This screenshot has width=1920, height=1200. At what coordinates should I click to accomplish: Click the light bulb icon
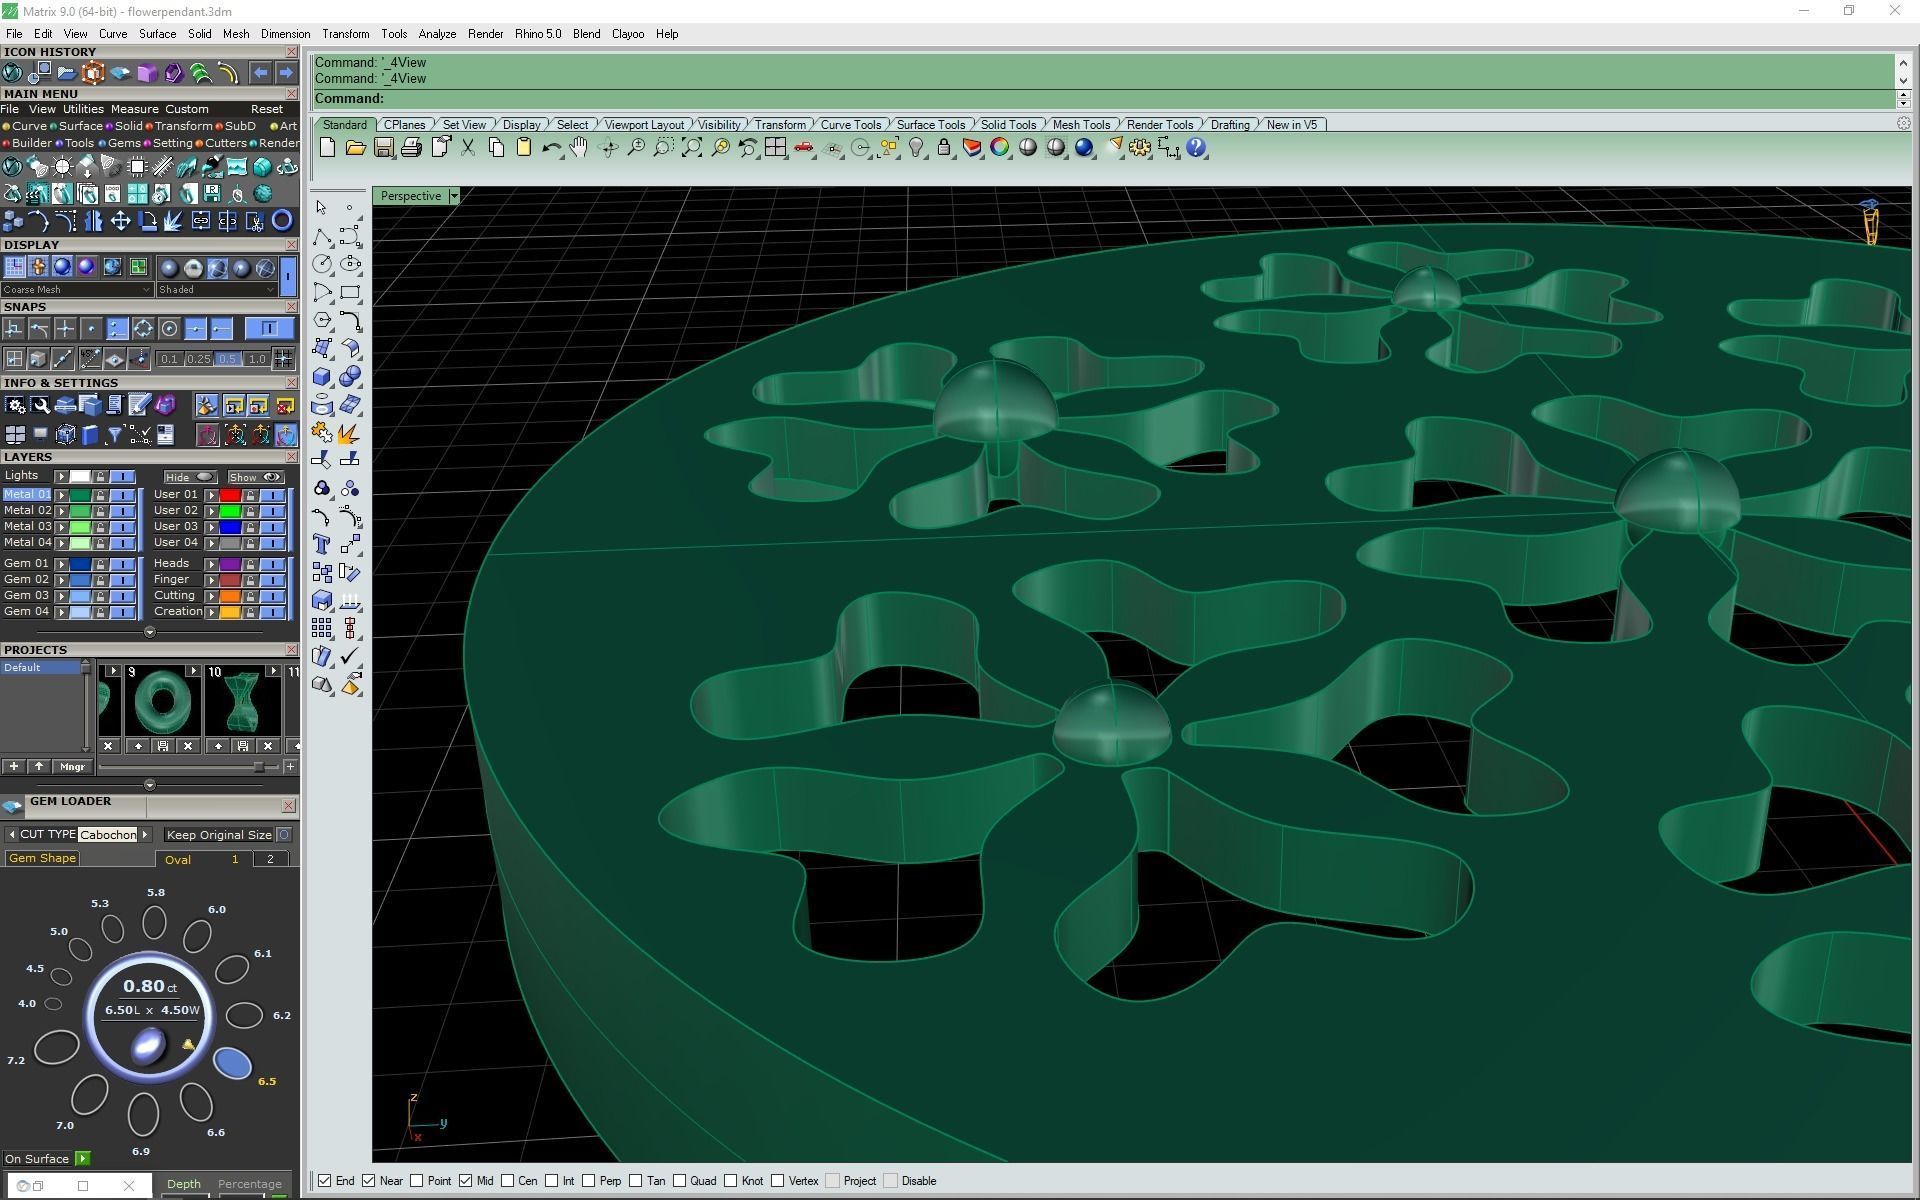[916, 148]
